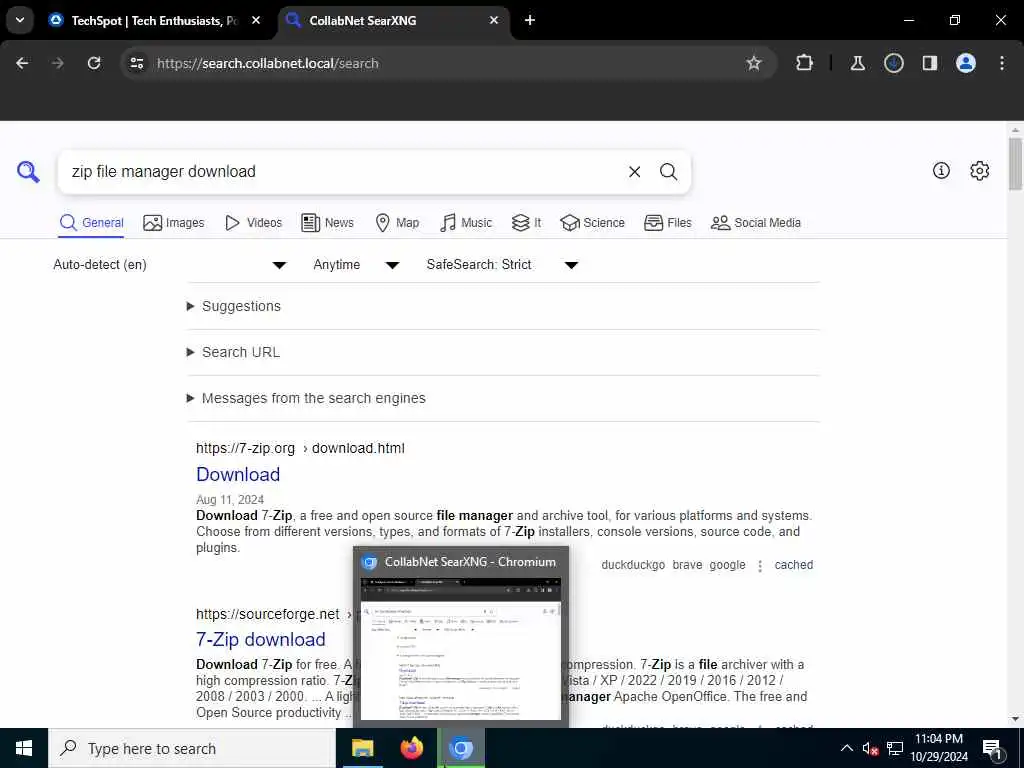Screen dimensions: 1024x768
Task: Click the browser forward arrow
Action: (x=57, y=63)
